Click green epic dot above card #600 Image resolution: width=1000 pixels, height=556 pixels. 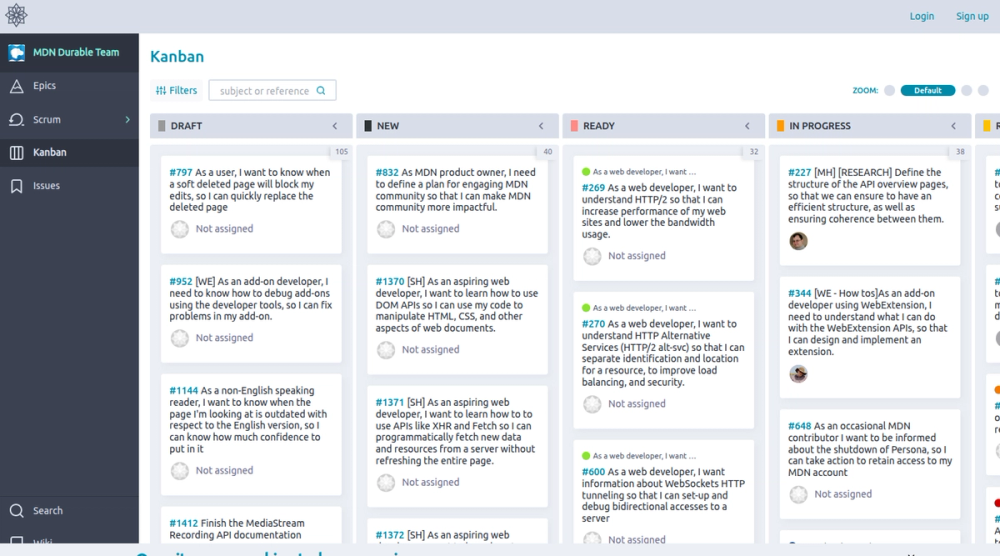click(586, 456)
